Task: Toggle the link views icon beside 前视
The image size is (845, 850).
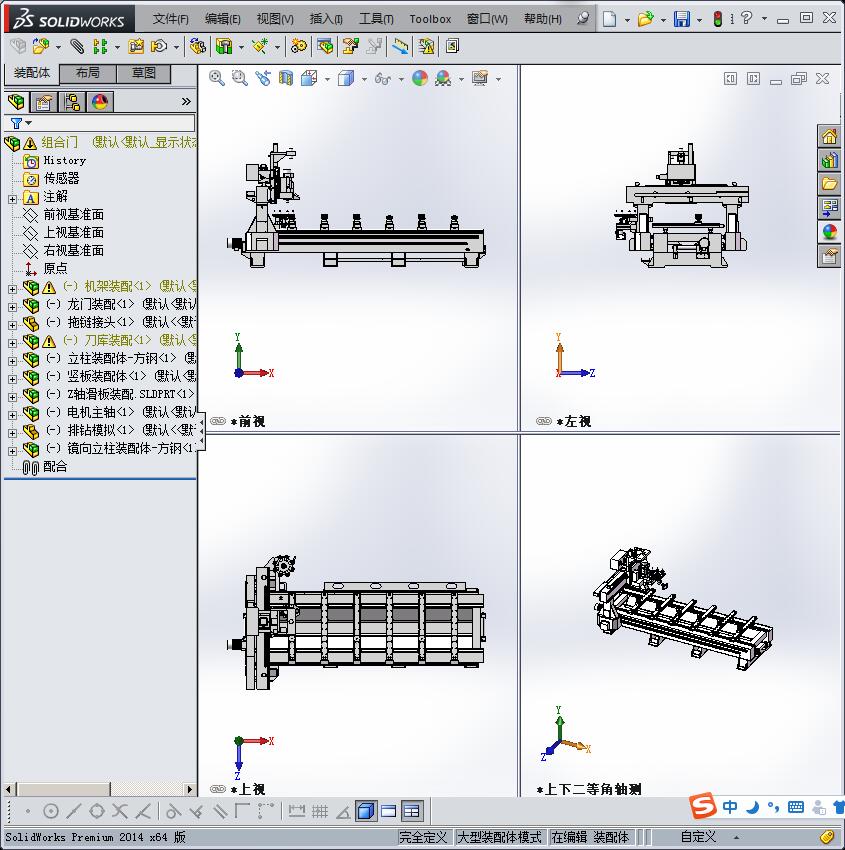Action: click(218, 421)
